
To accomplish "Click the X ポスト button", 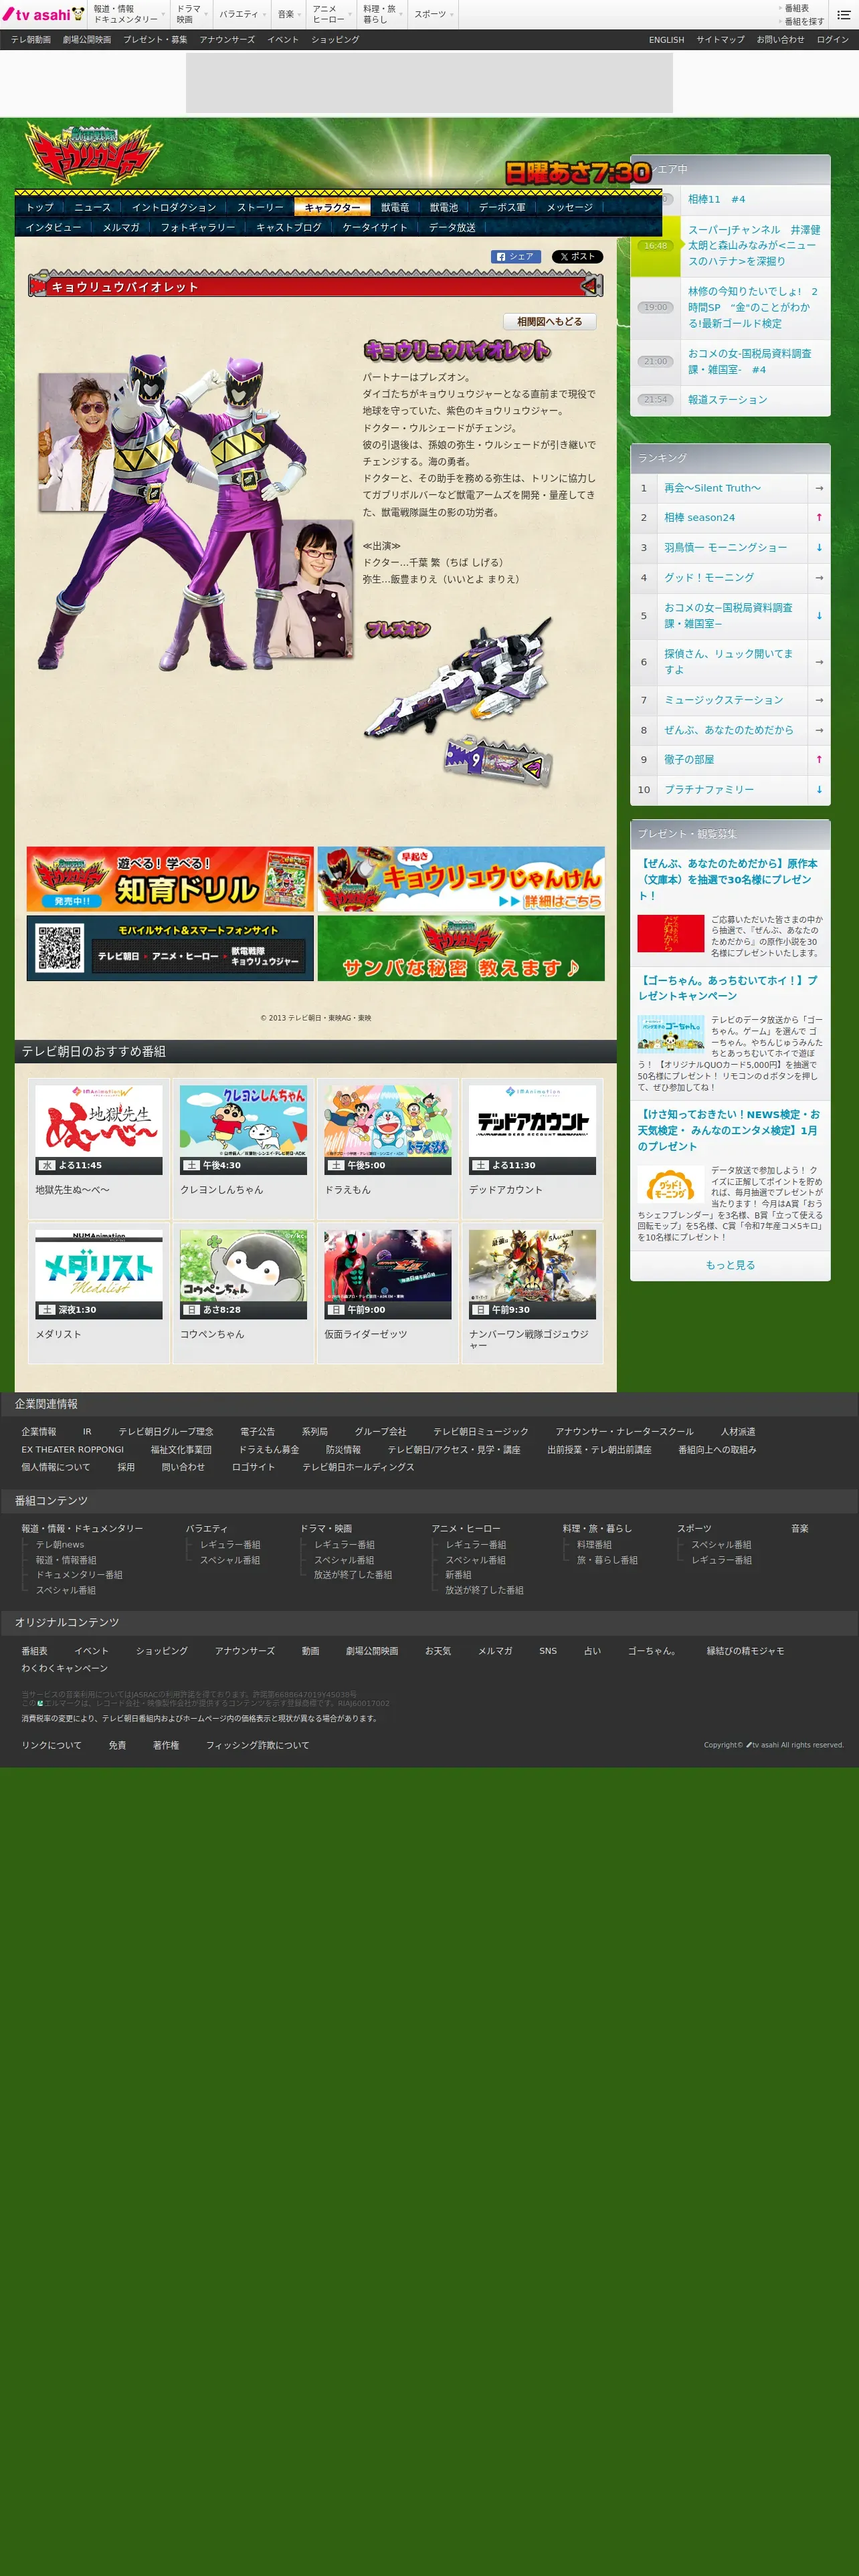I will click(x=577, y=257).
